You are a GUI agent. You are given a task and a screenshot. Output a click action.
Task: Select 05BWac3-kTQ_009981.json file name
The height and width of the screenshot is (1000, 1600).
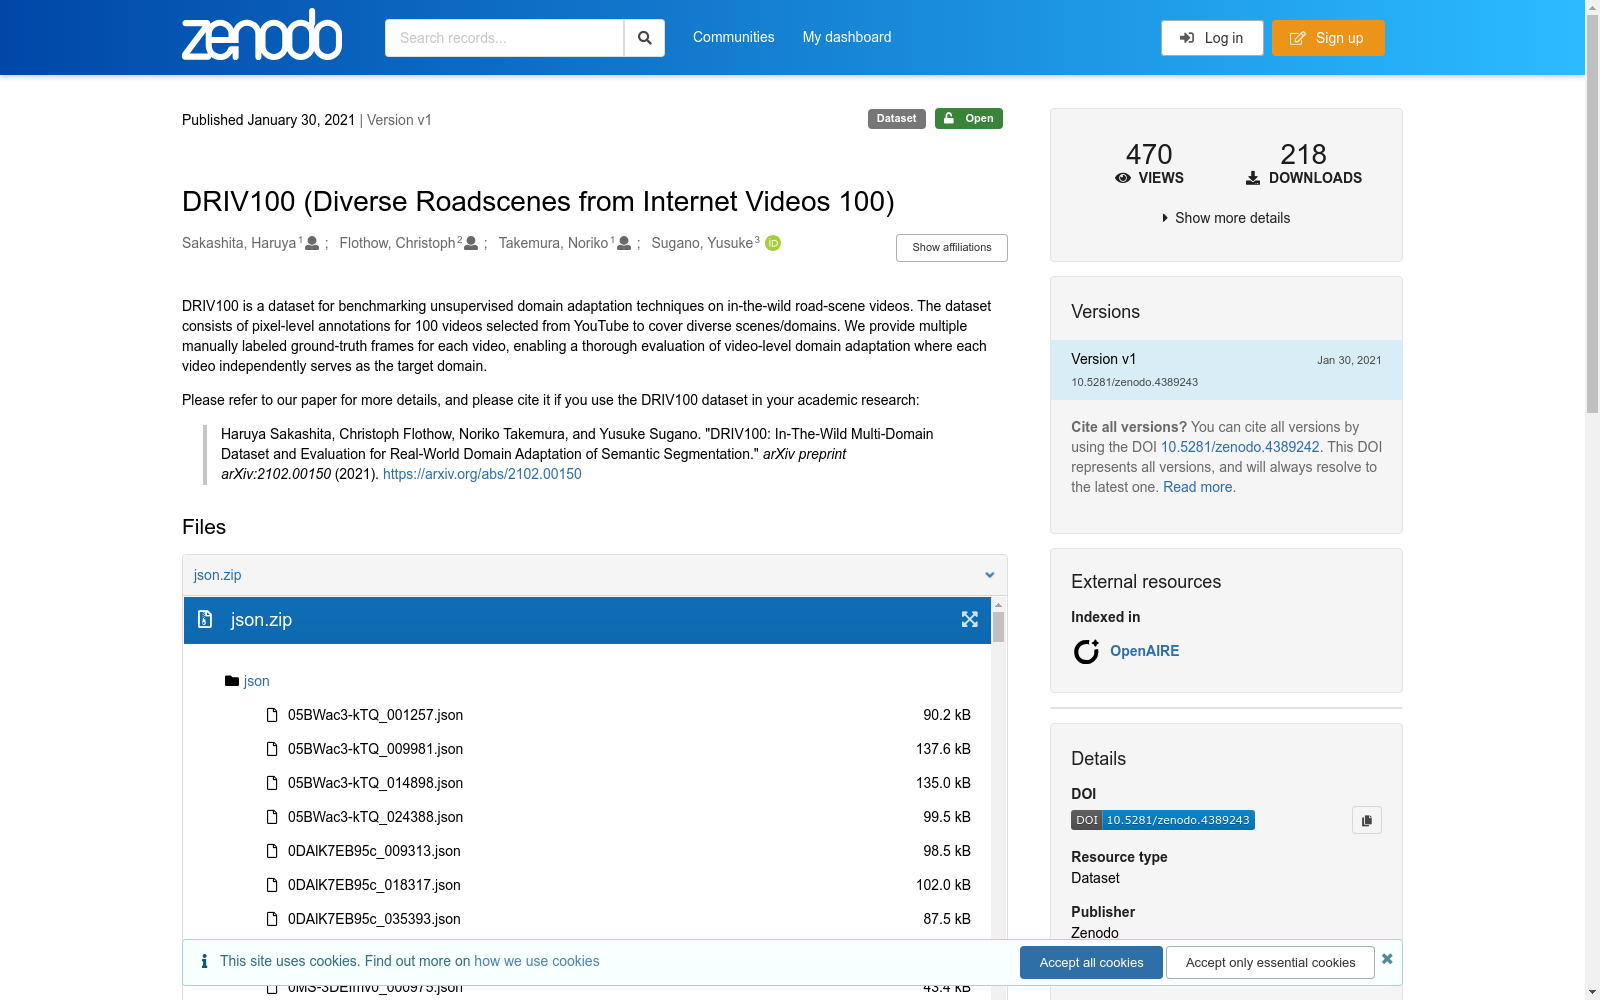point(375,749)
